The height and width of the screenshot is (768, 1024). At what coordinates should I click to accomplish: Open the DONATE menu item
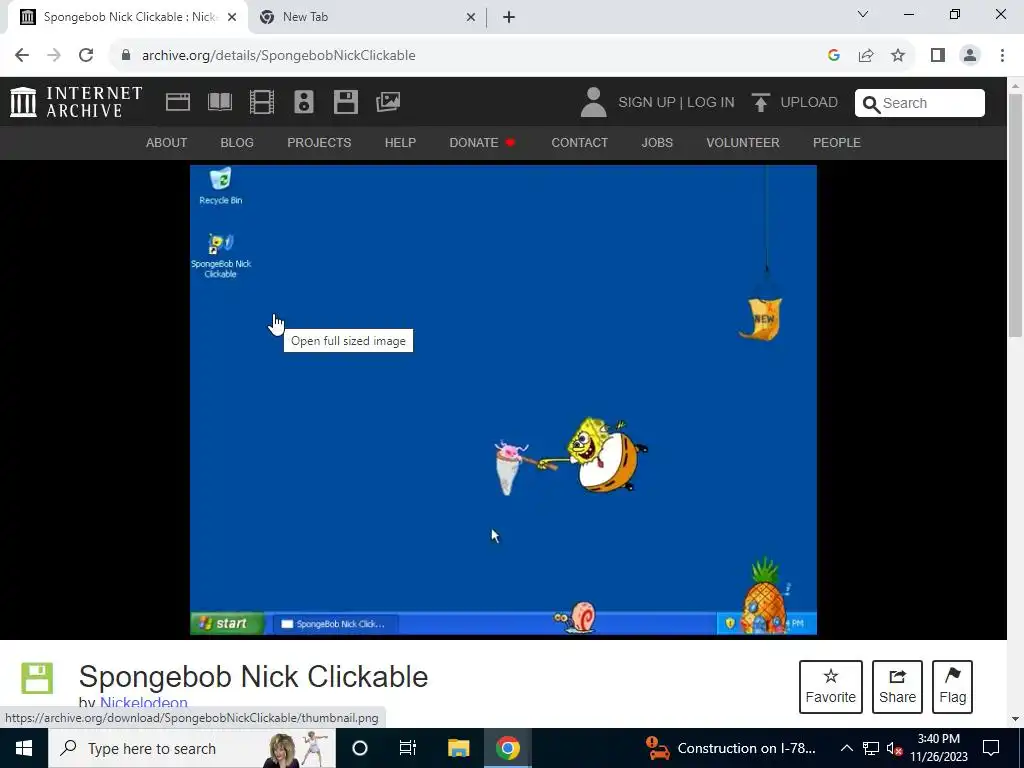tap(482, 142)
